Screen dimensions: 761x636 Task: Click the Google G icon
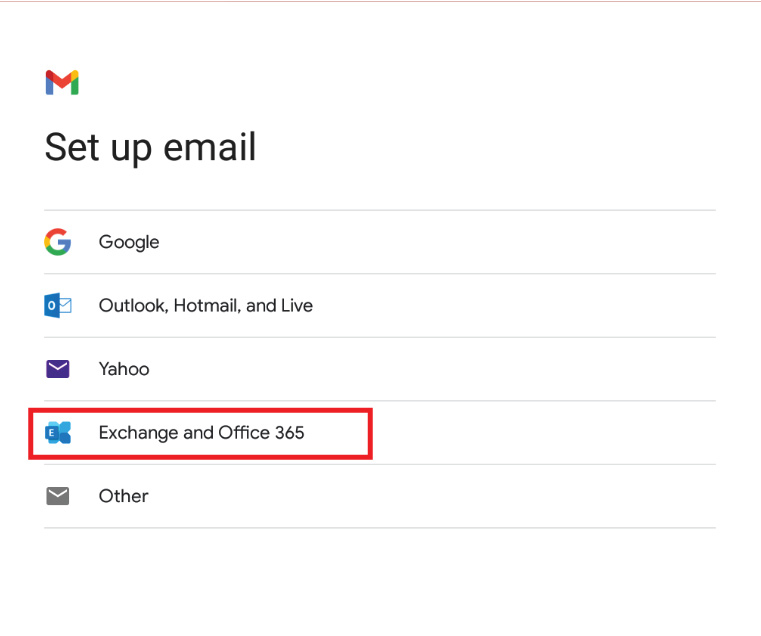58,242
